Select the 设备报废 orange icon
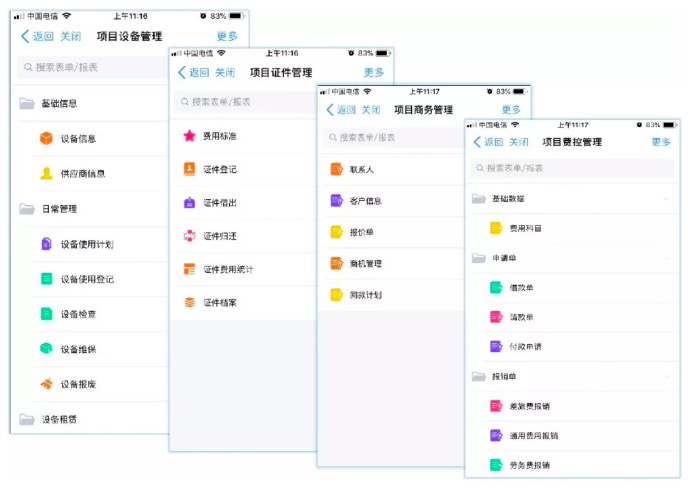The image size is (692, 488). 46,384
